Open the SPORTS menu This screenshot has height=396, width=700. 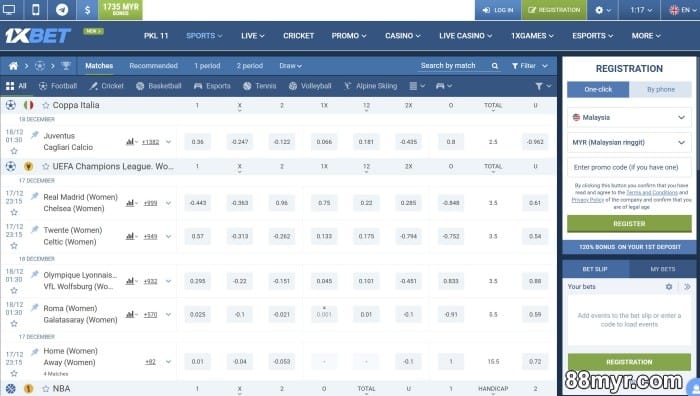(204, 36)
